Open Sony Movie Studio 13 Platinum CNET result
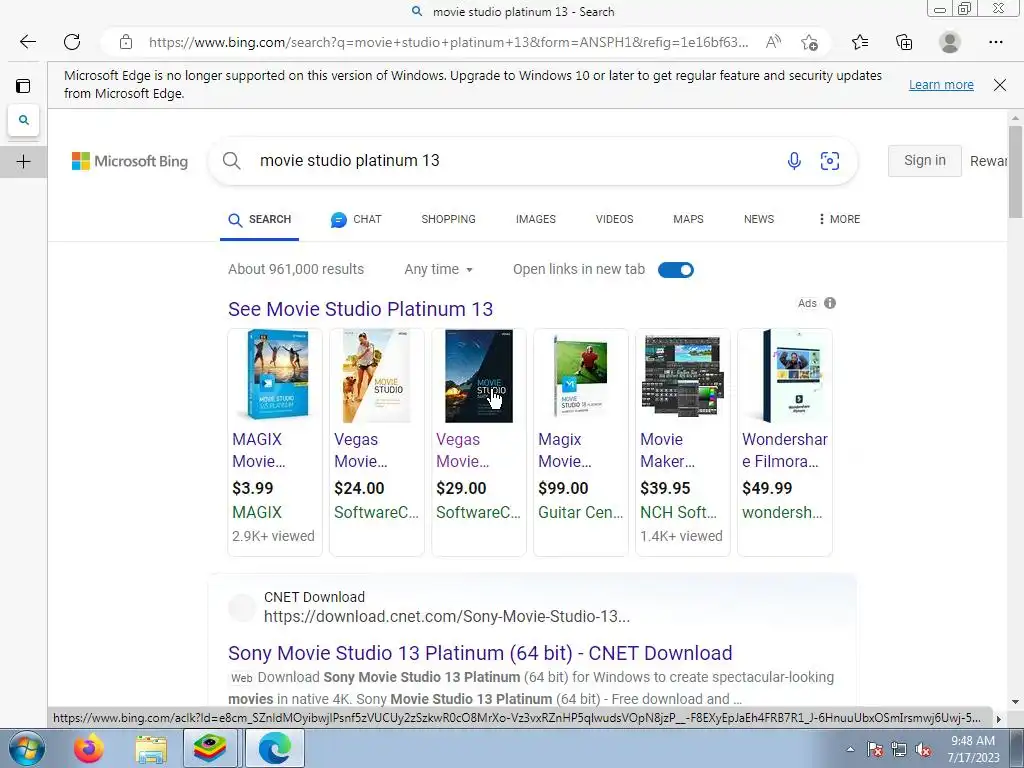Image resolution: width=1024 pixels, height=768 pixels. coord(480,653)
